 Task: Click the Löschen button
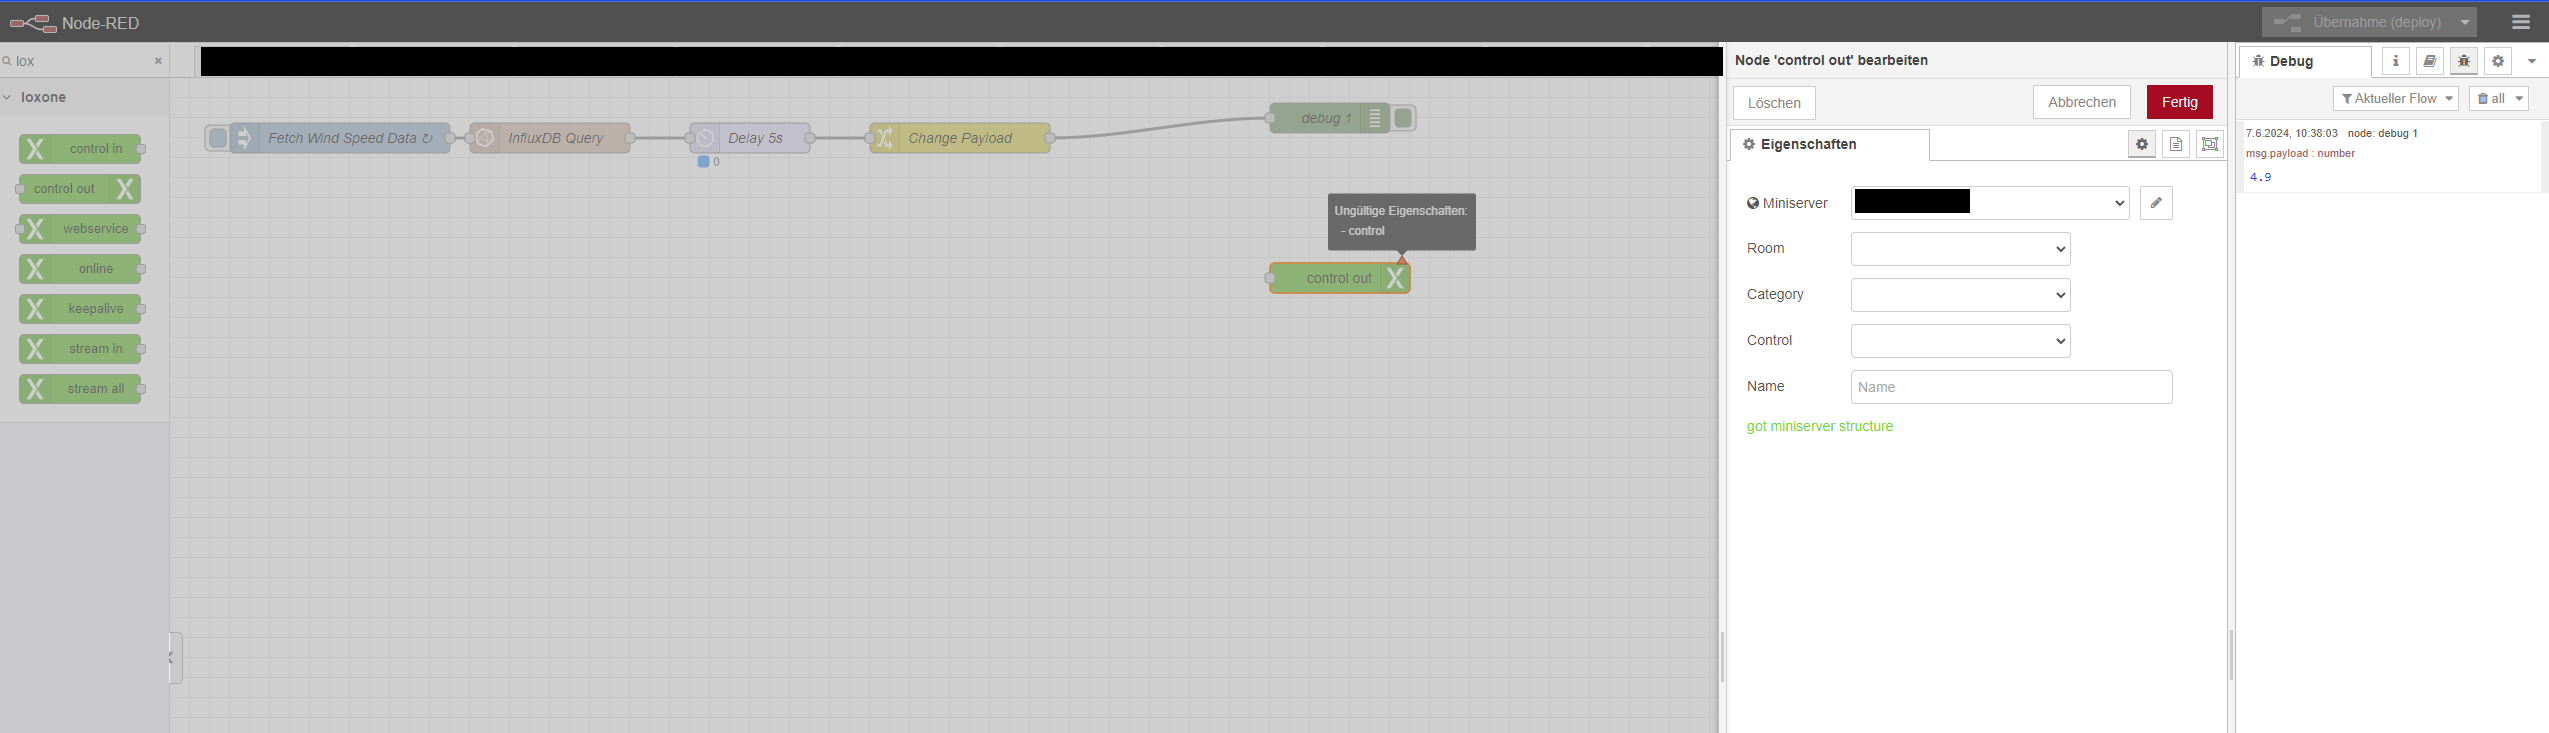pos(1774,103)
